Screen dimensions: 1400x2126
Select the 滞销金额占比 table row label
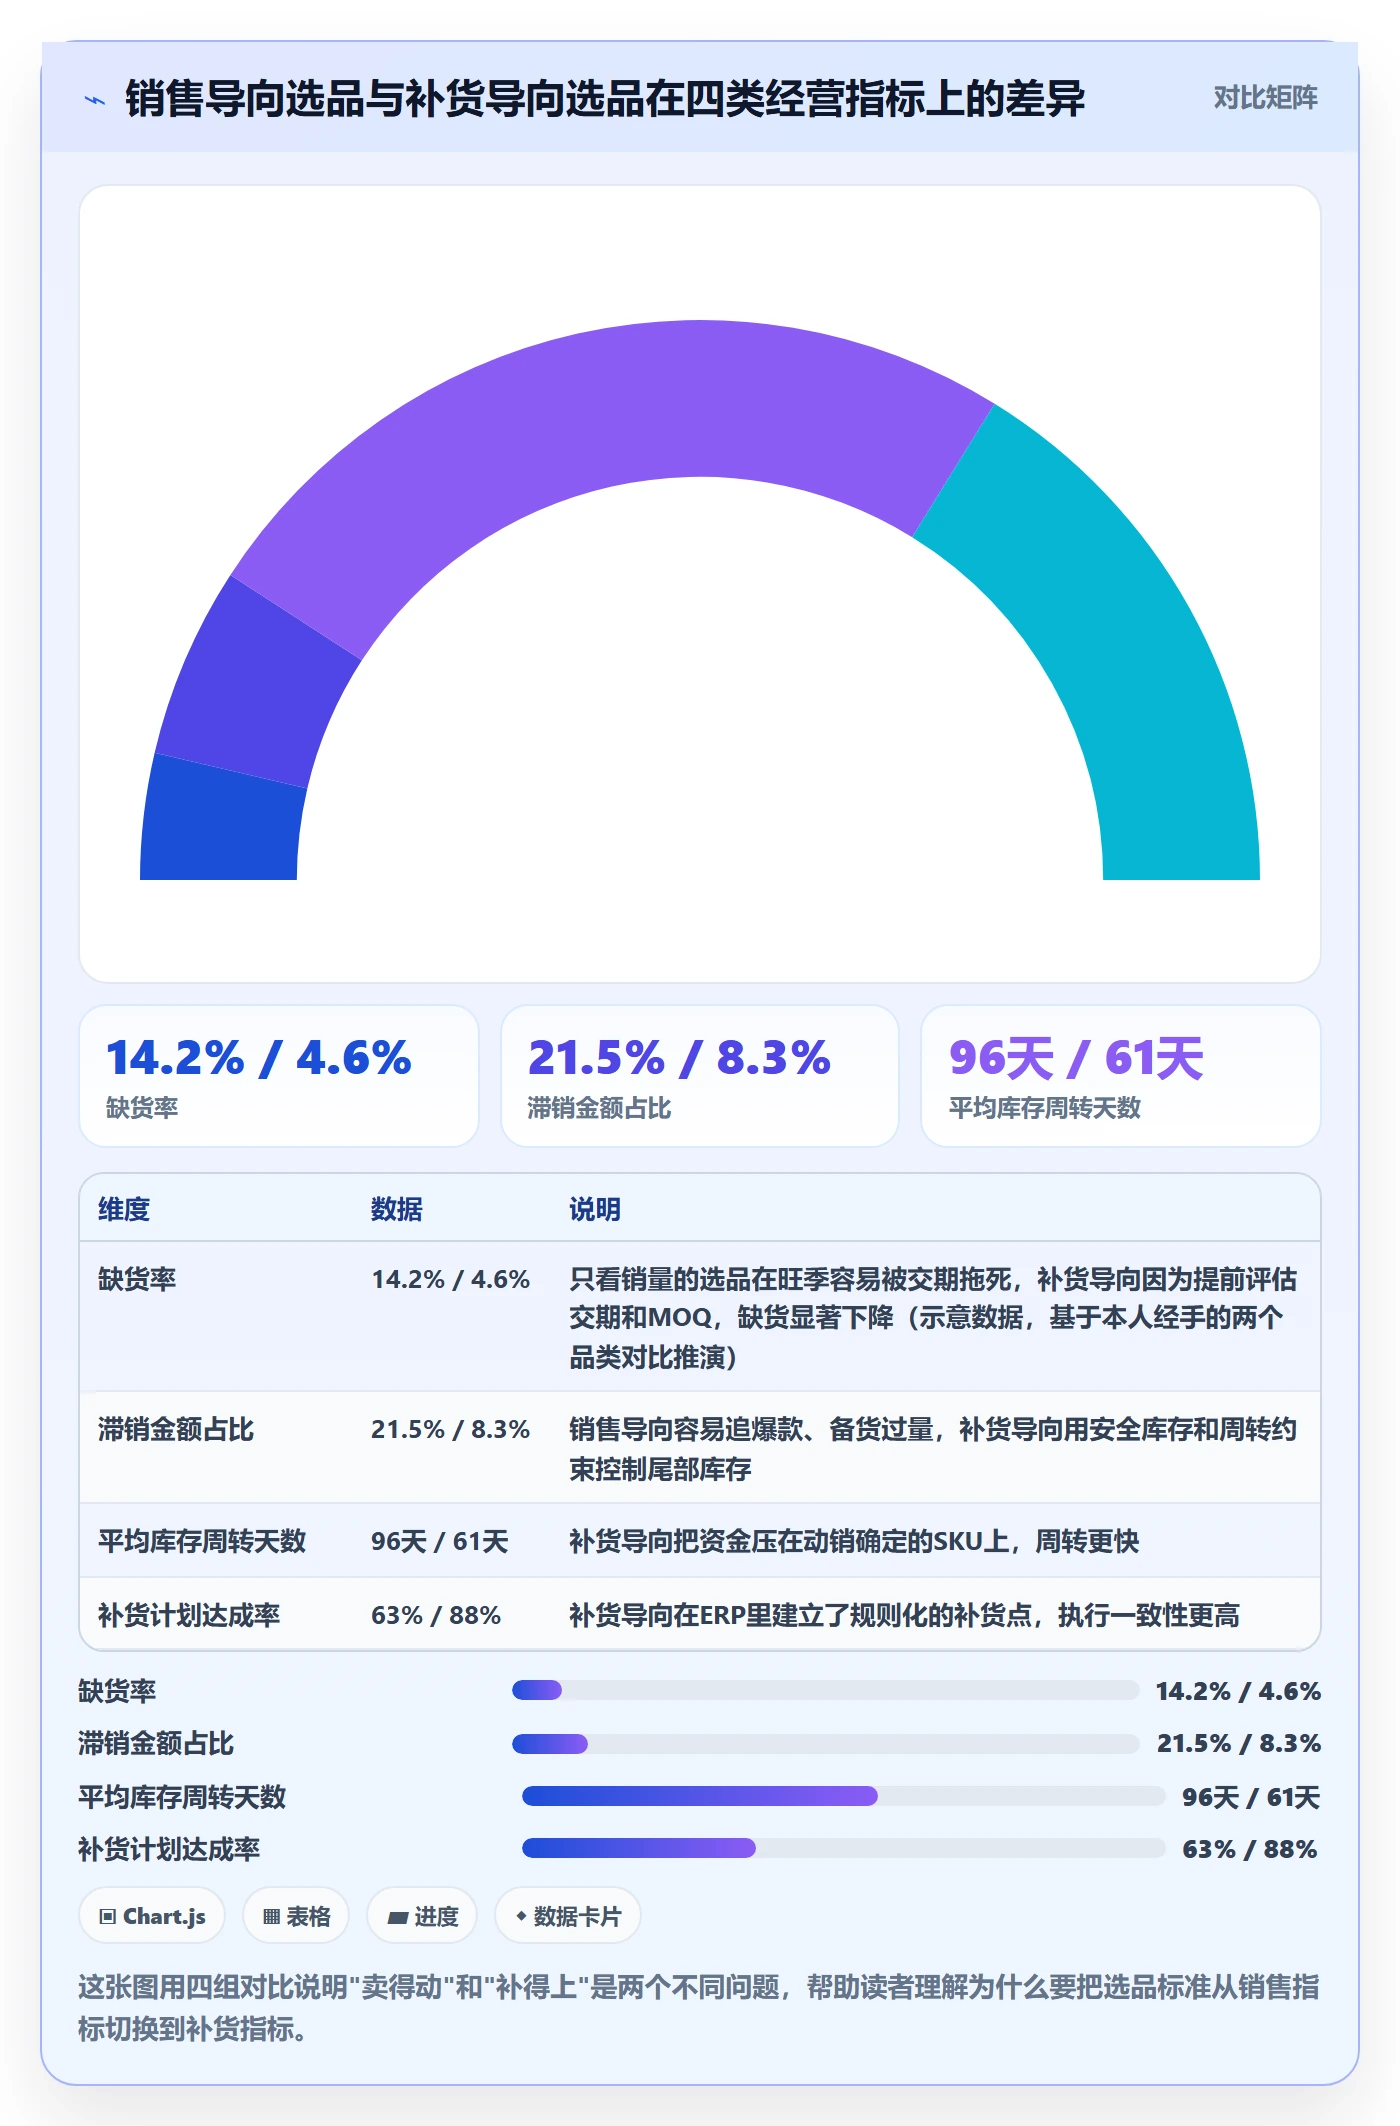[176, 1429]
